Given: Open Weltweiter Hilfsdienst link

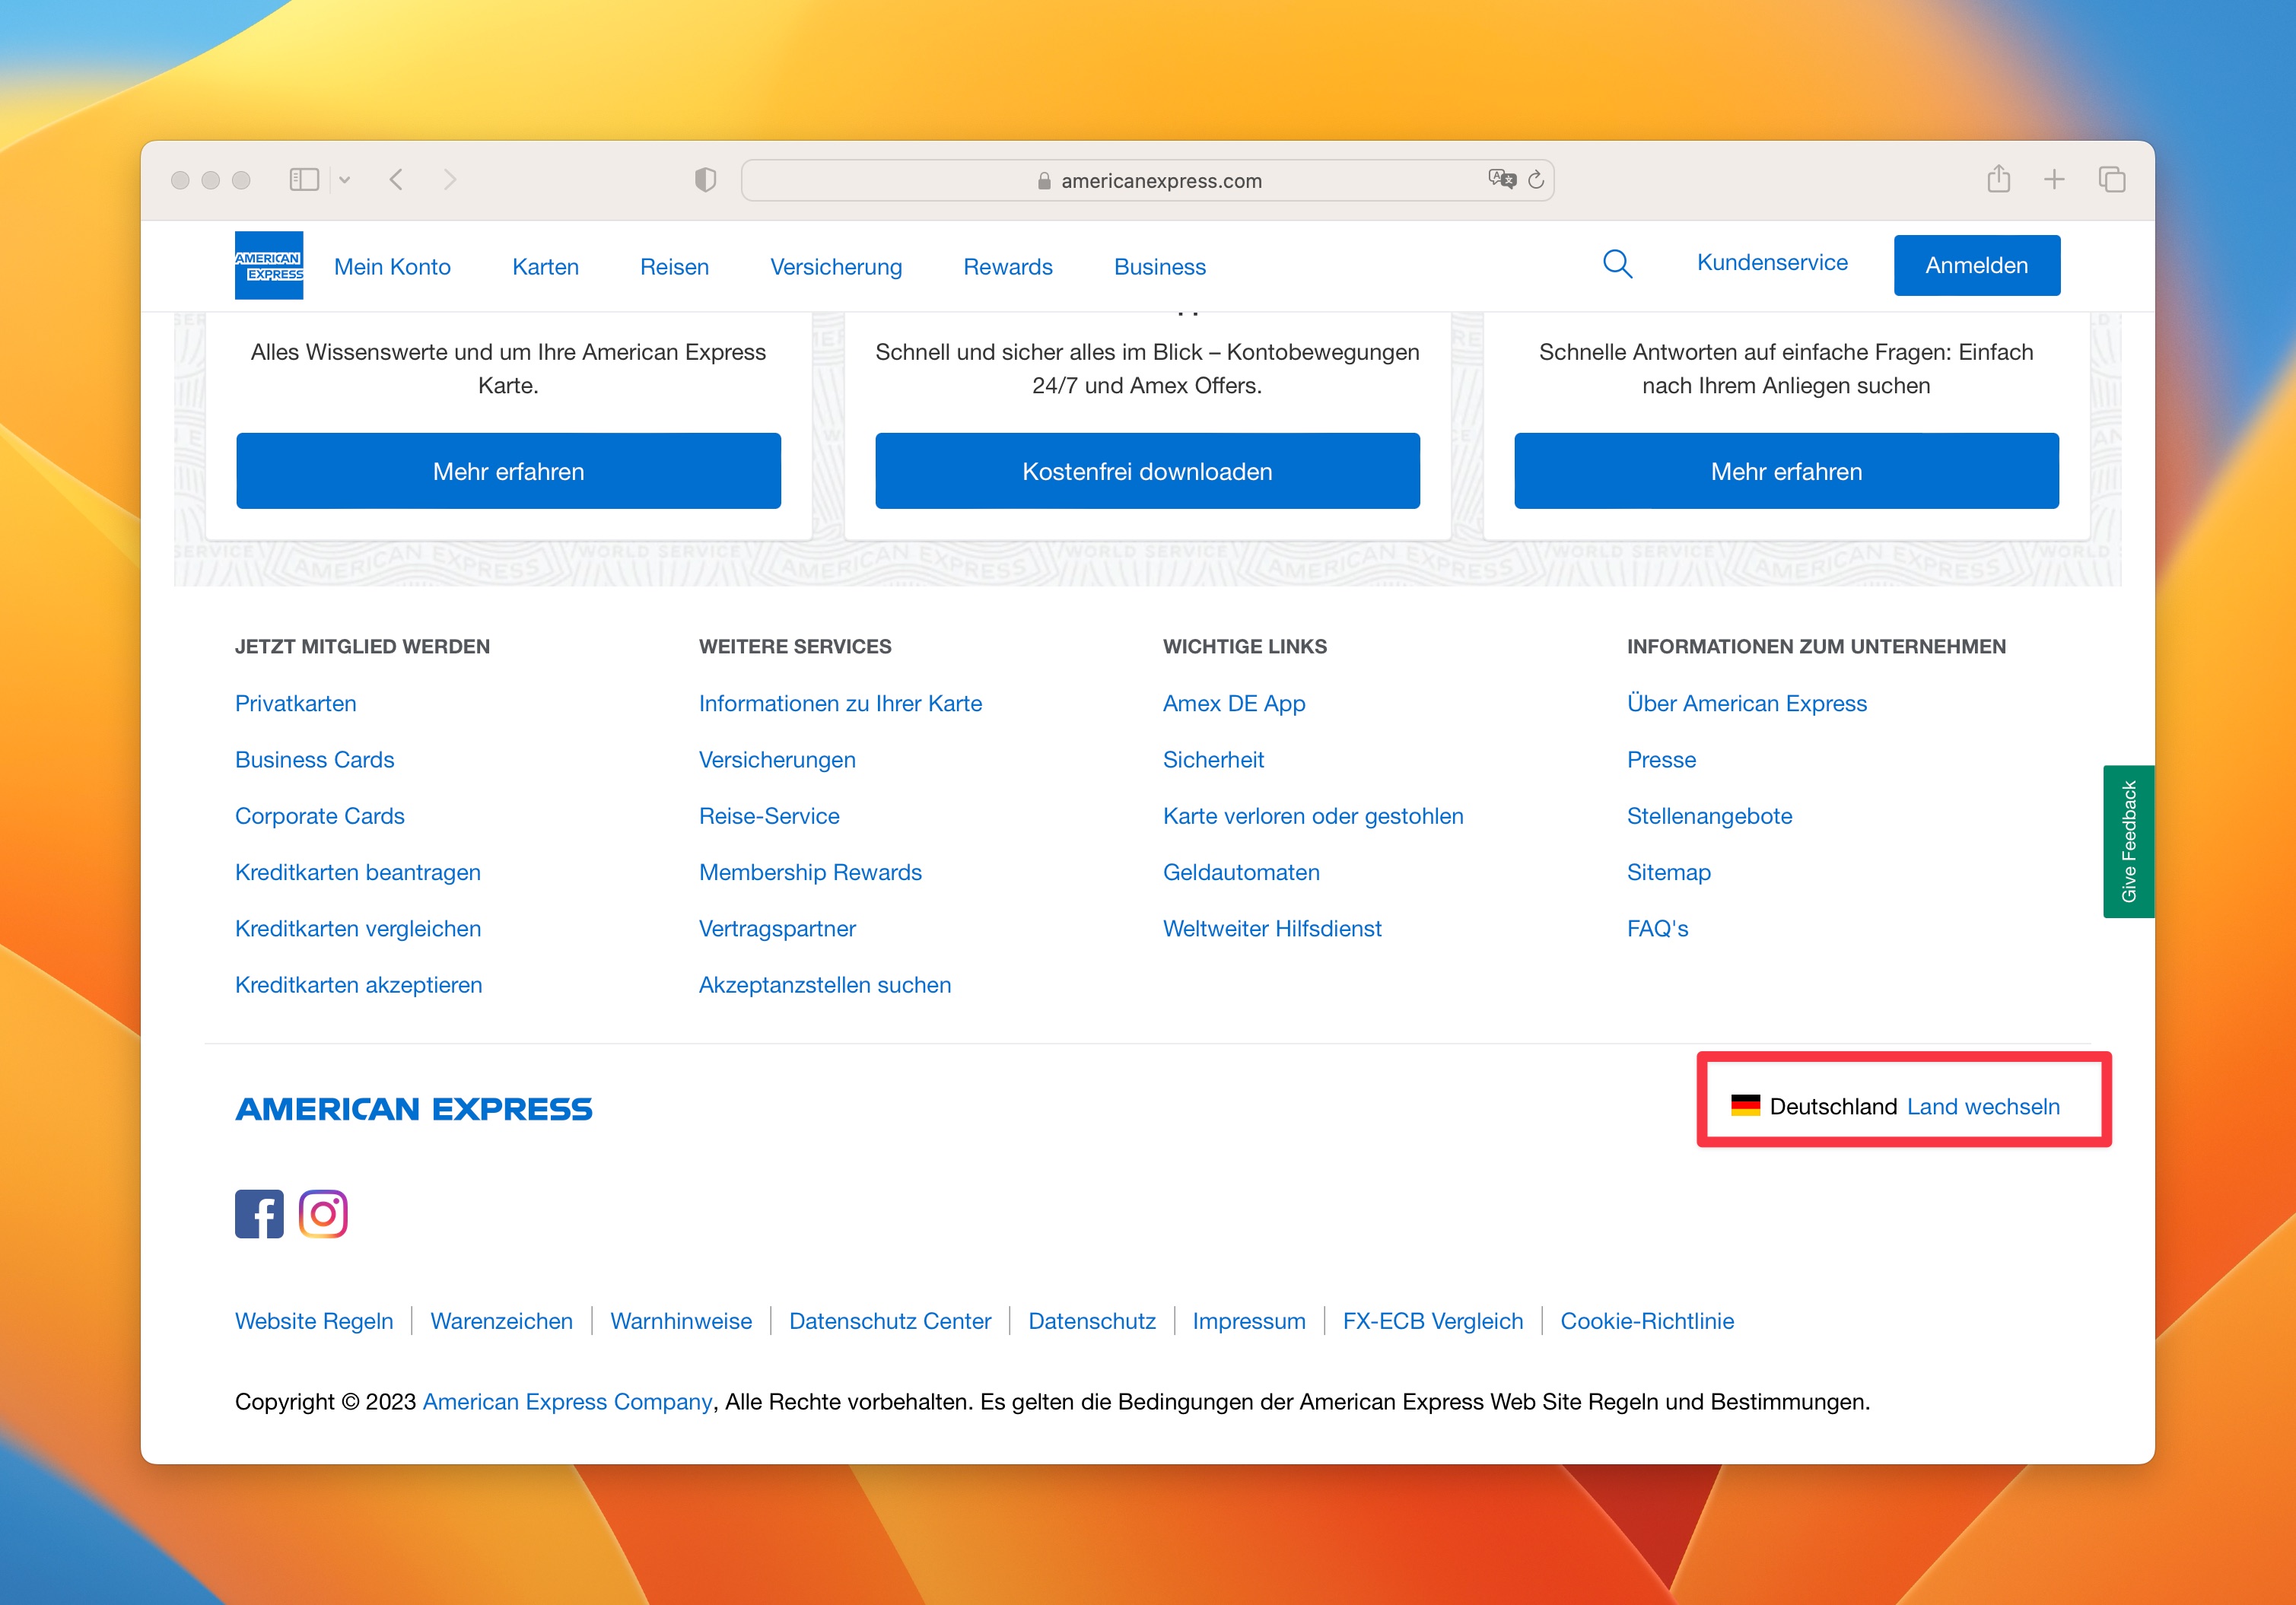Looking at the screenshot, I should click(1272, 928).
